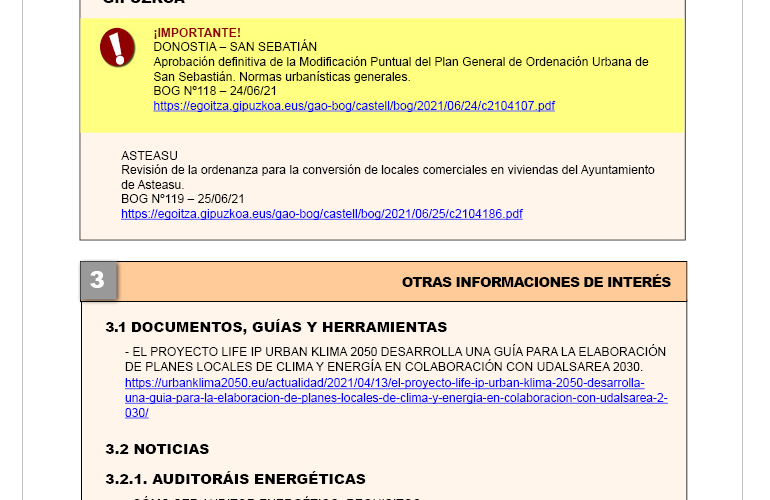Select the 'DONOSTIA – SAN SEBATIÁN' line
Screen dimensions: 770x500
click(235, 47)
